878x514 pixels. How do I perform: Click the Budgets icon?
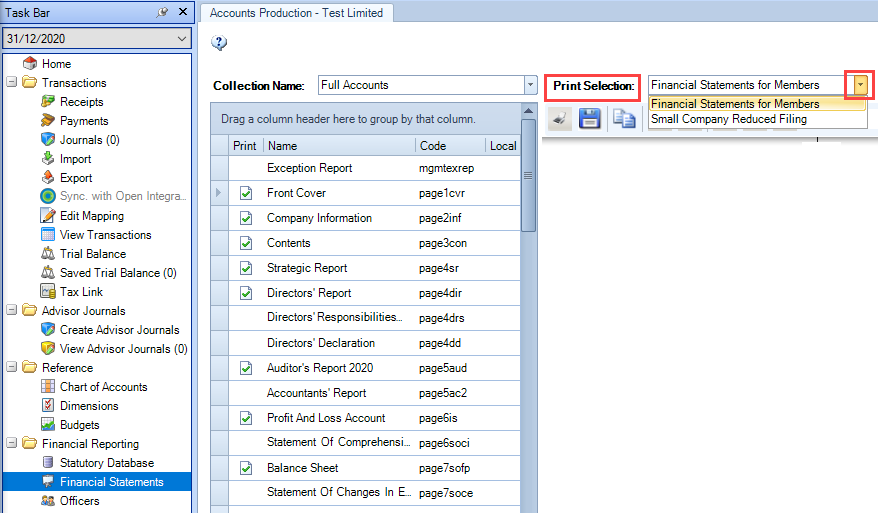[48, 424]
